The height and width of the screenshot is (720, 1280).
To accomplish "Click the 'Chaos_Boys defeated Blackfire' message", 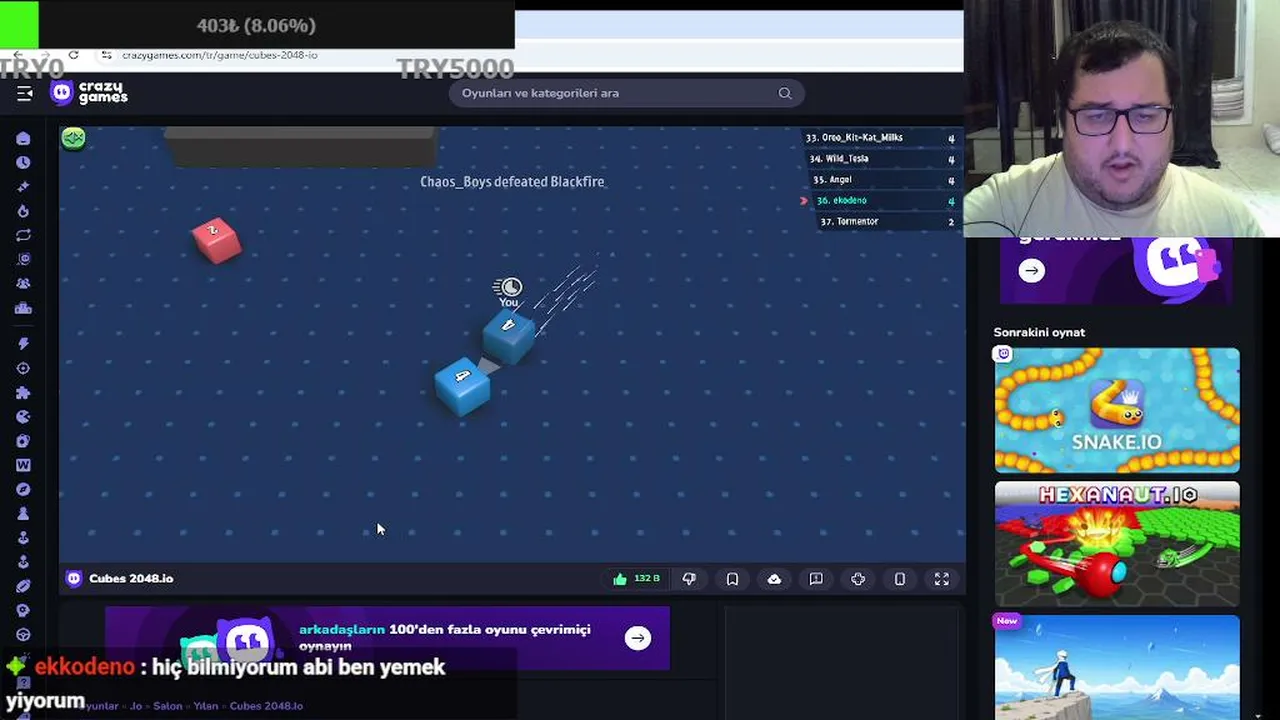I will pos(512,182).
